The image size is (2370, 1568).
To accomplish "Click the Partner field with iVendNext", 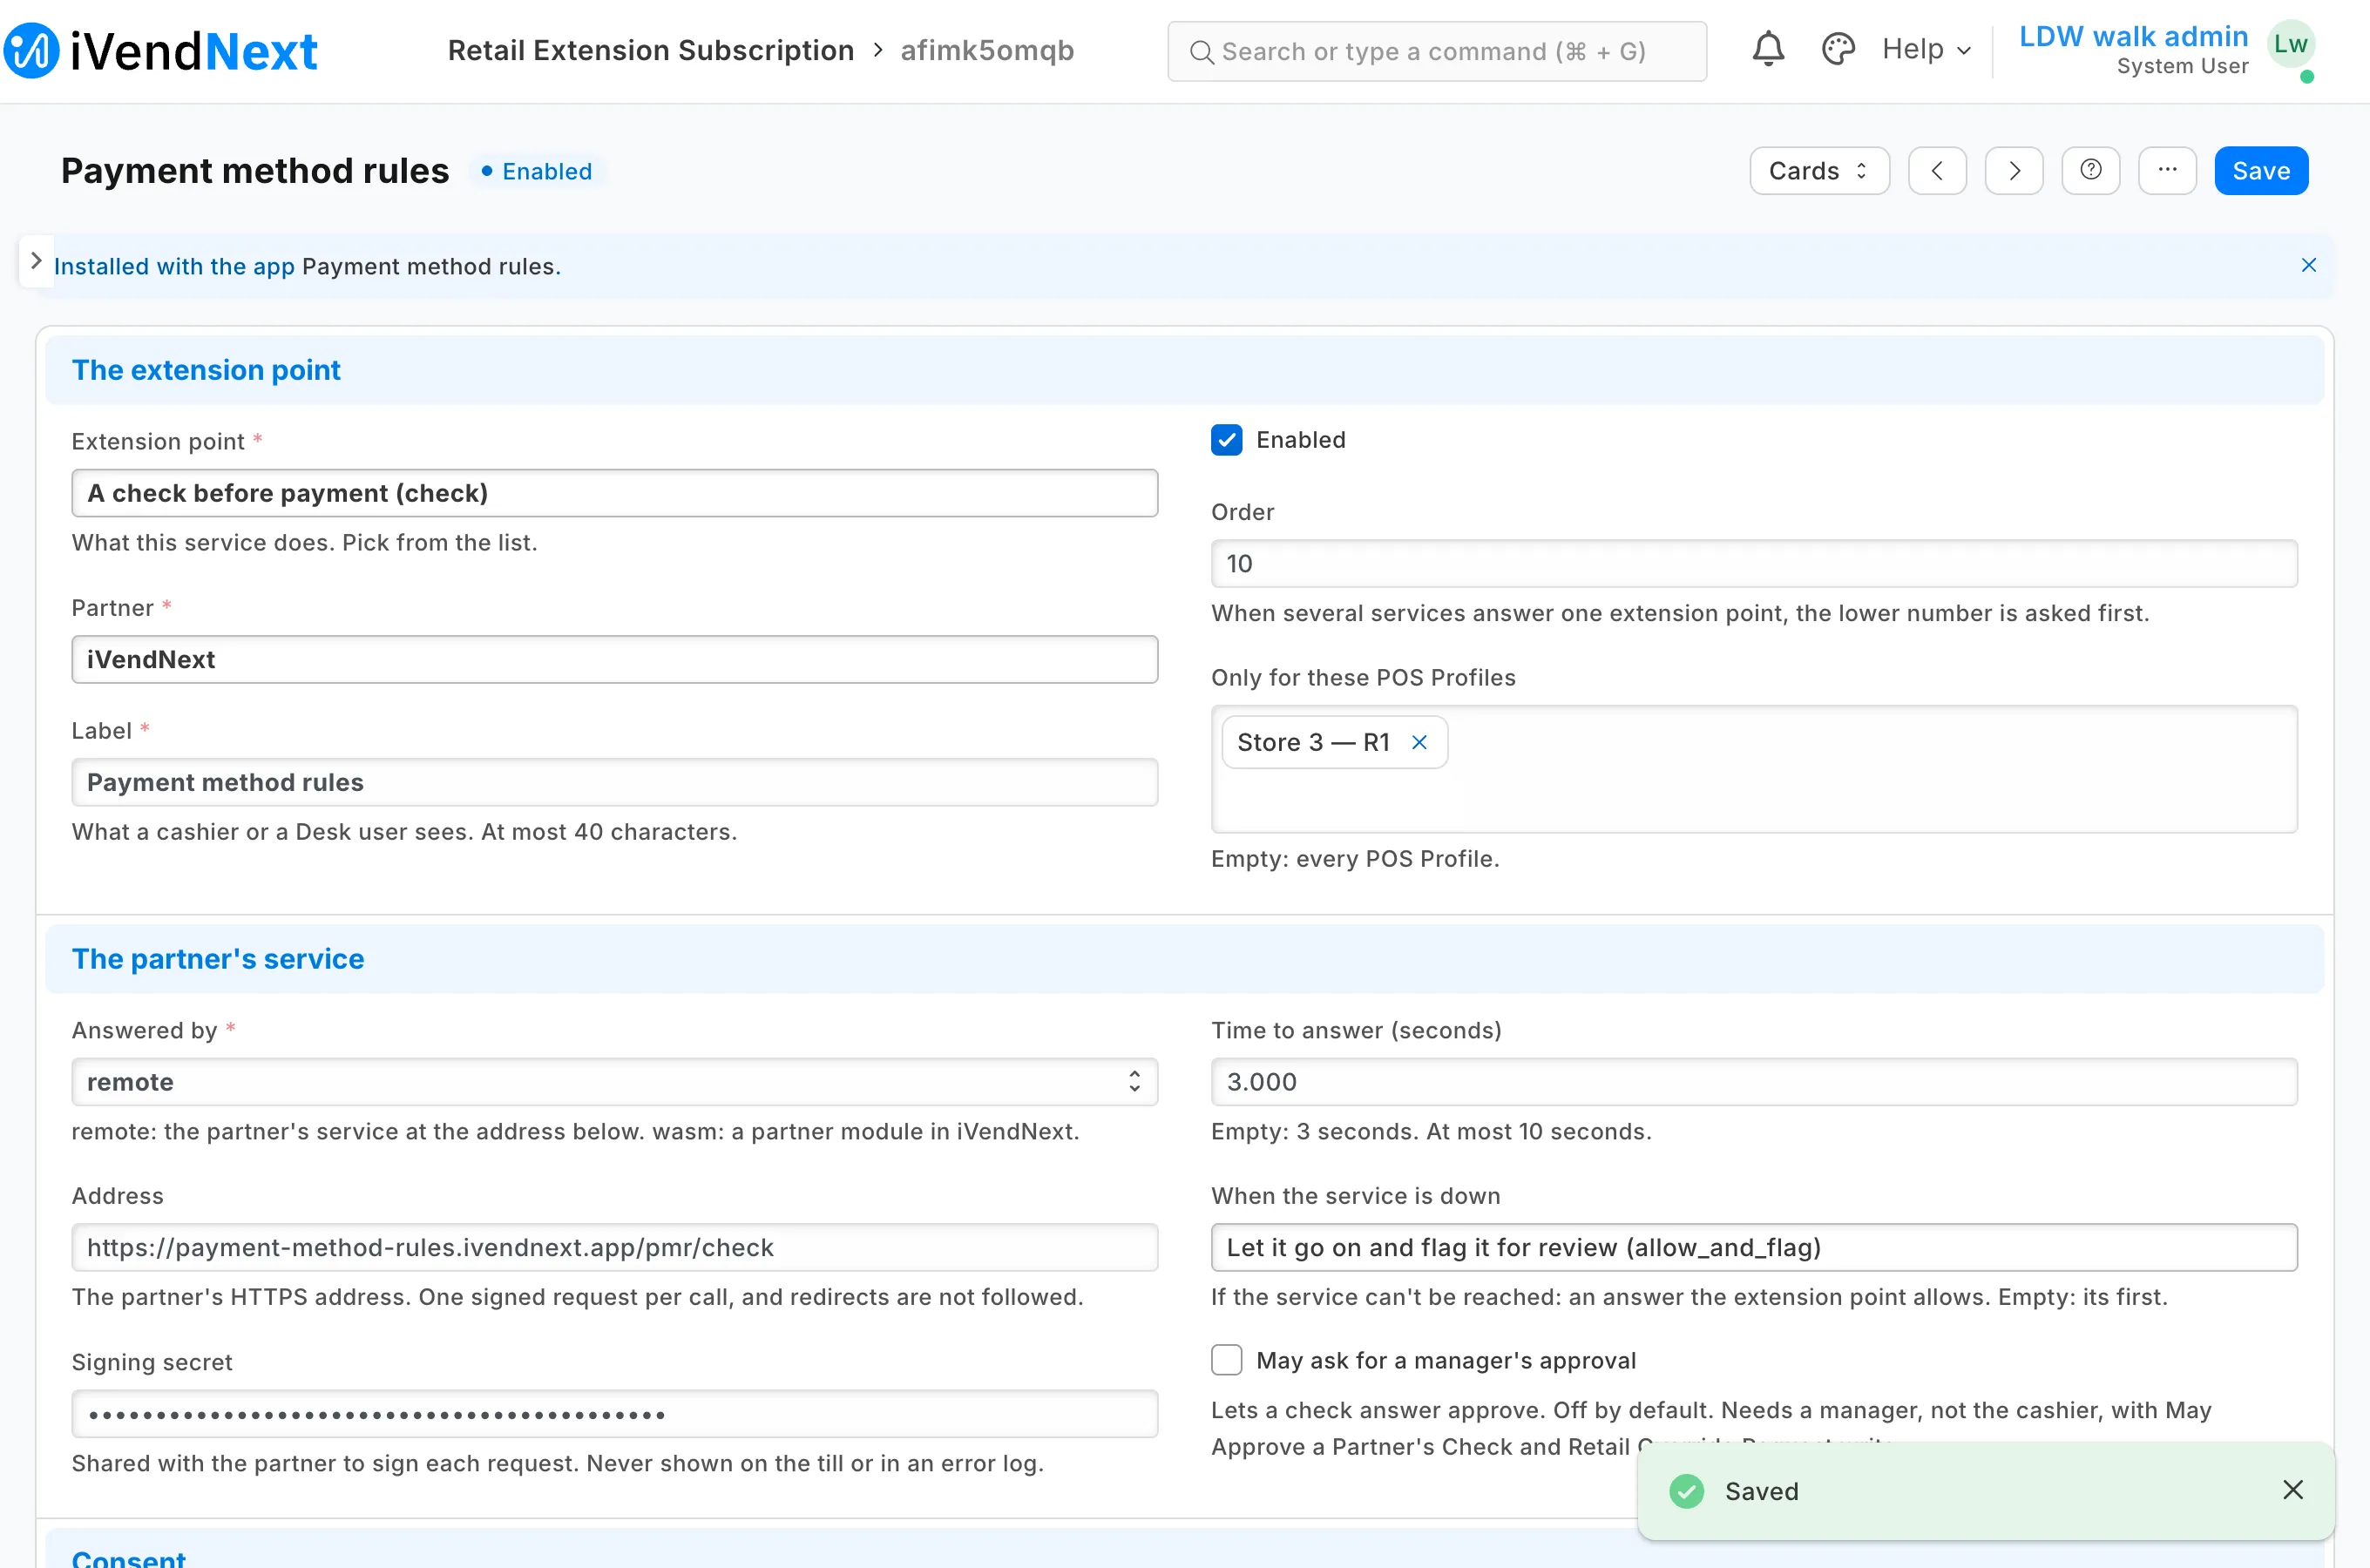I will (x=614, y=659).
